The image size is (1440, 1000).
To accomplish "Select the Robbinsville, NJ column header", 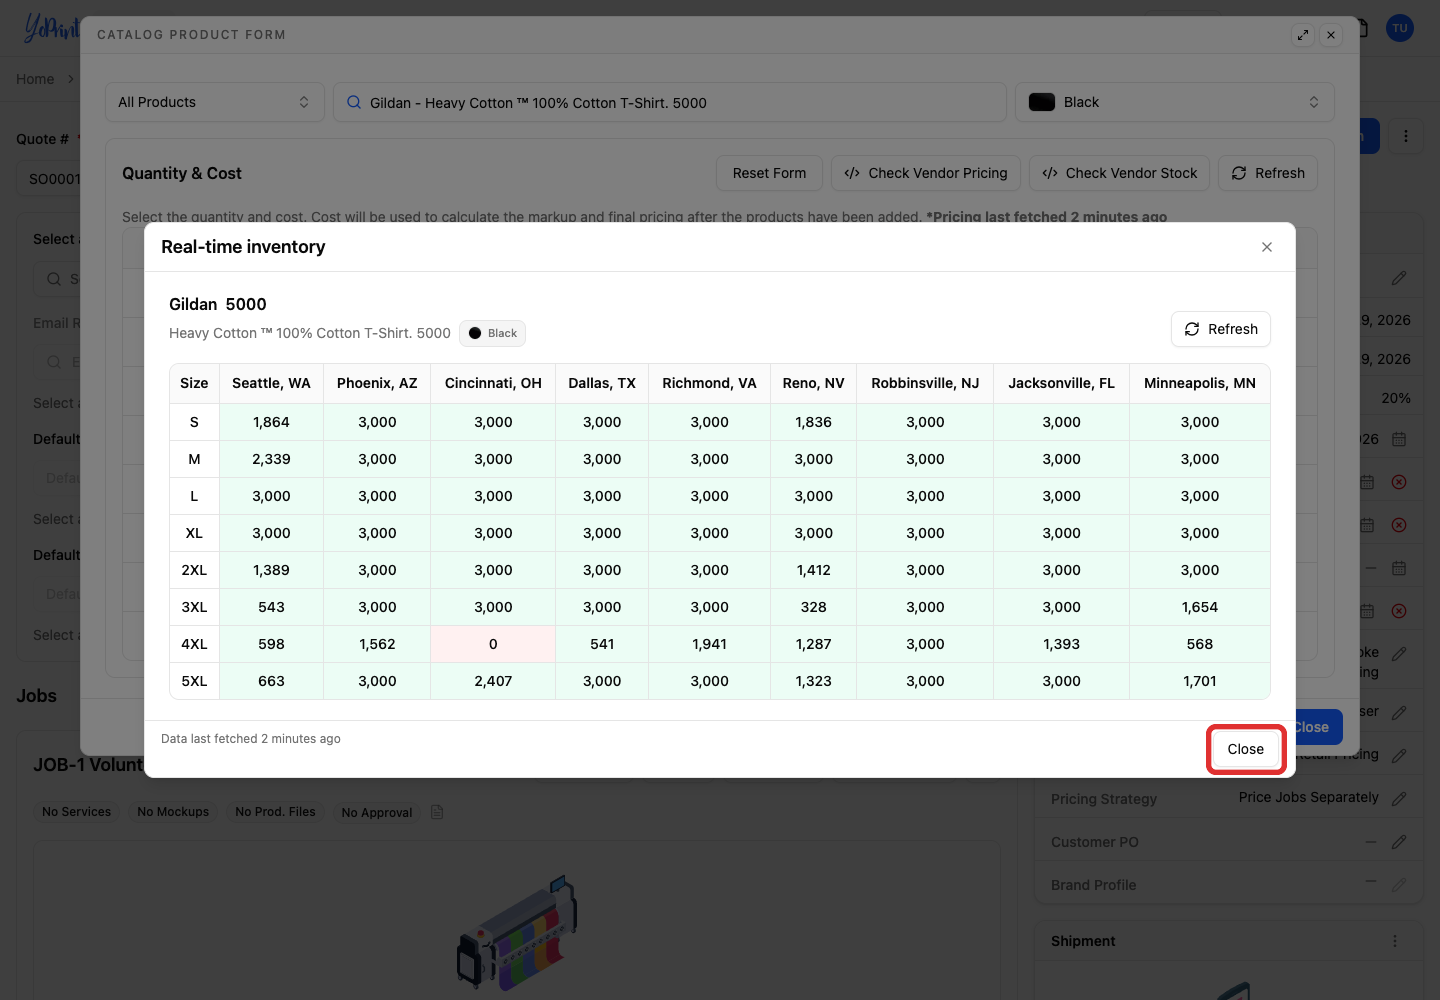I will [925, 383].
